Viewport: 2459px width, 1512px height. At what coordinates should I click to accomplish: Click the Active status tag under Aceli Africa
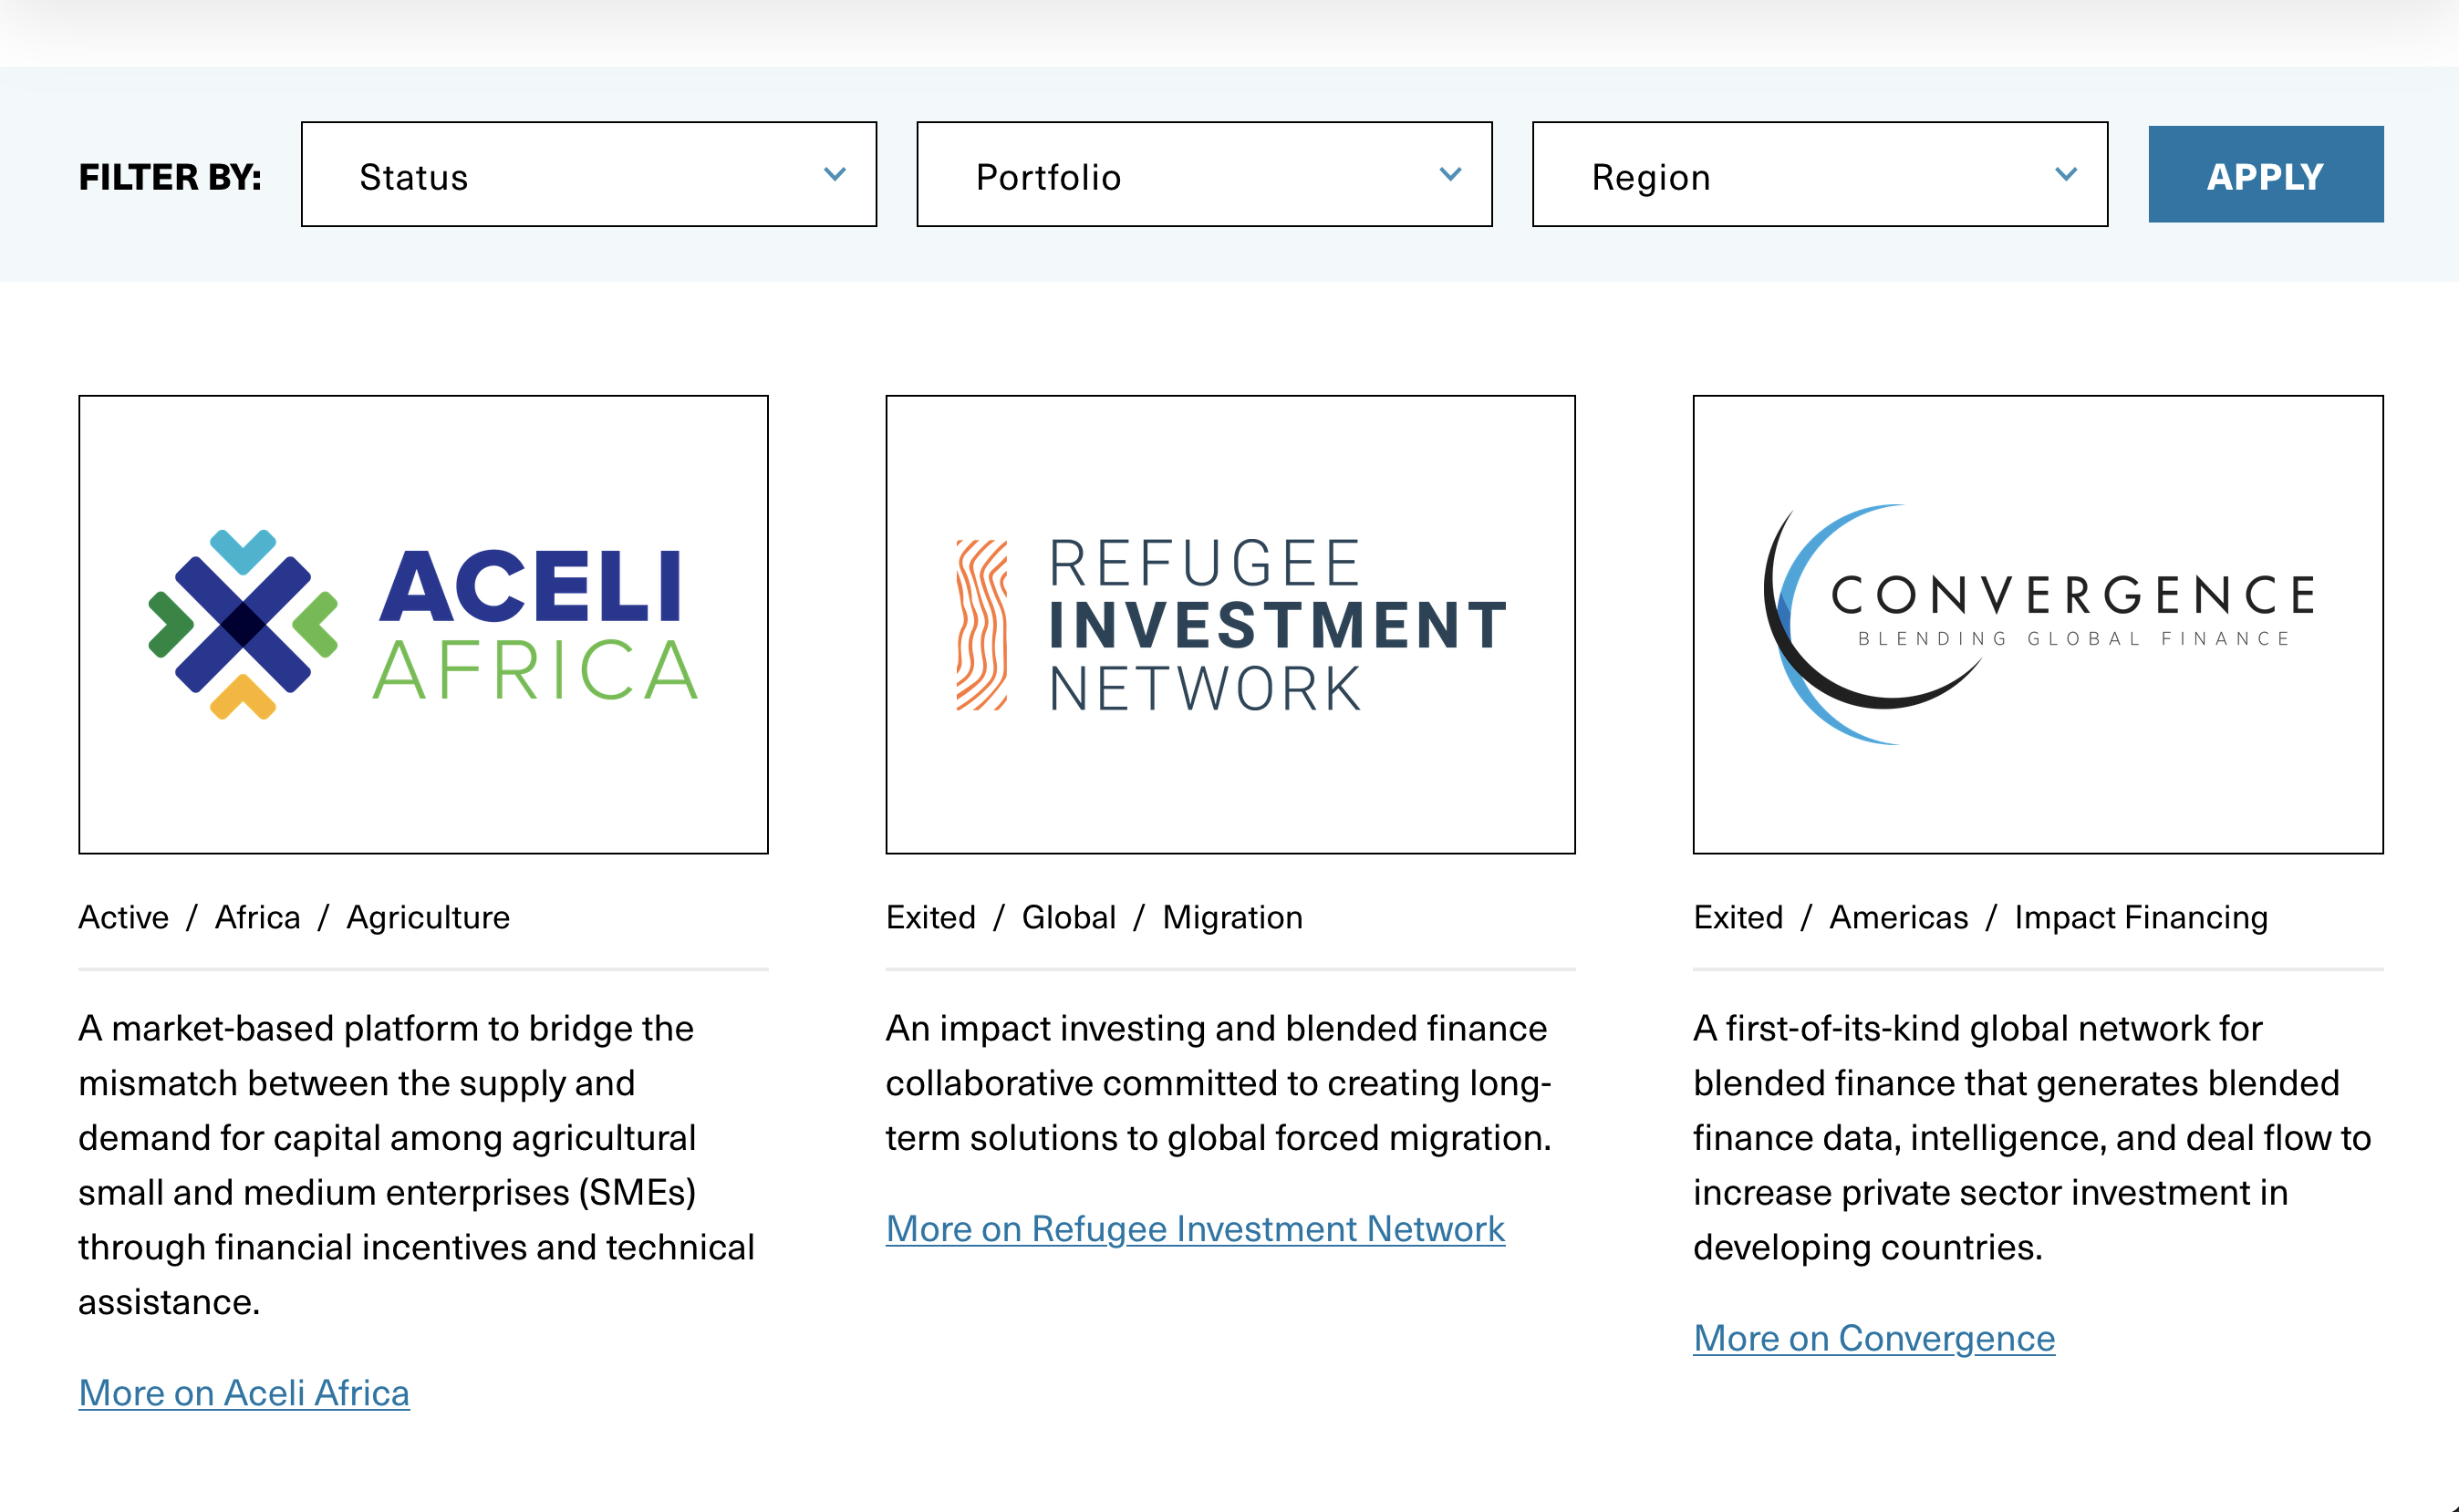pyautogui.click(x=123, y=917)
